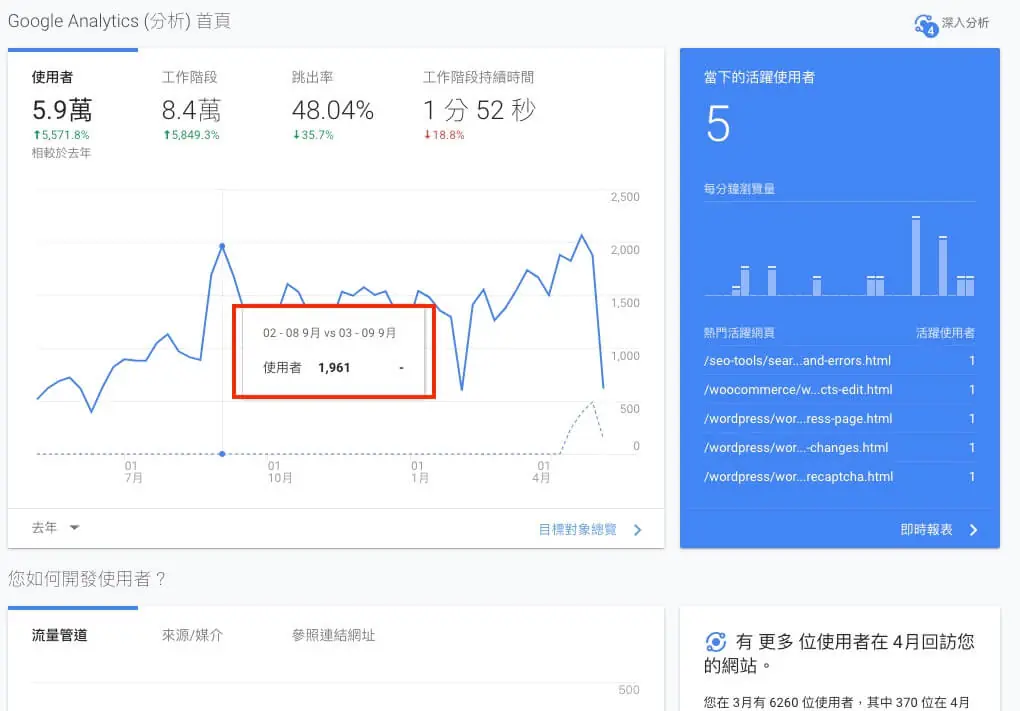Open the 即時報表 link

(x=926, y=530)
